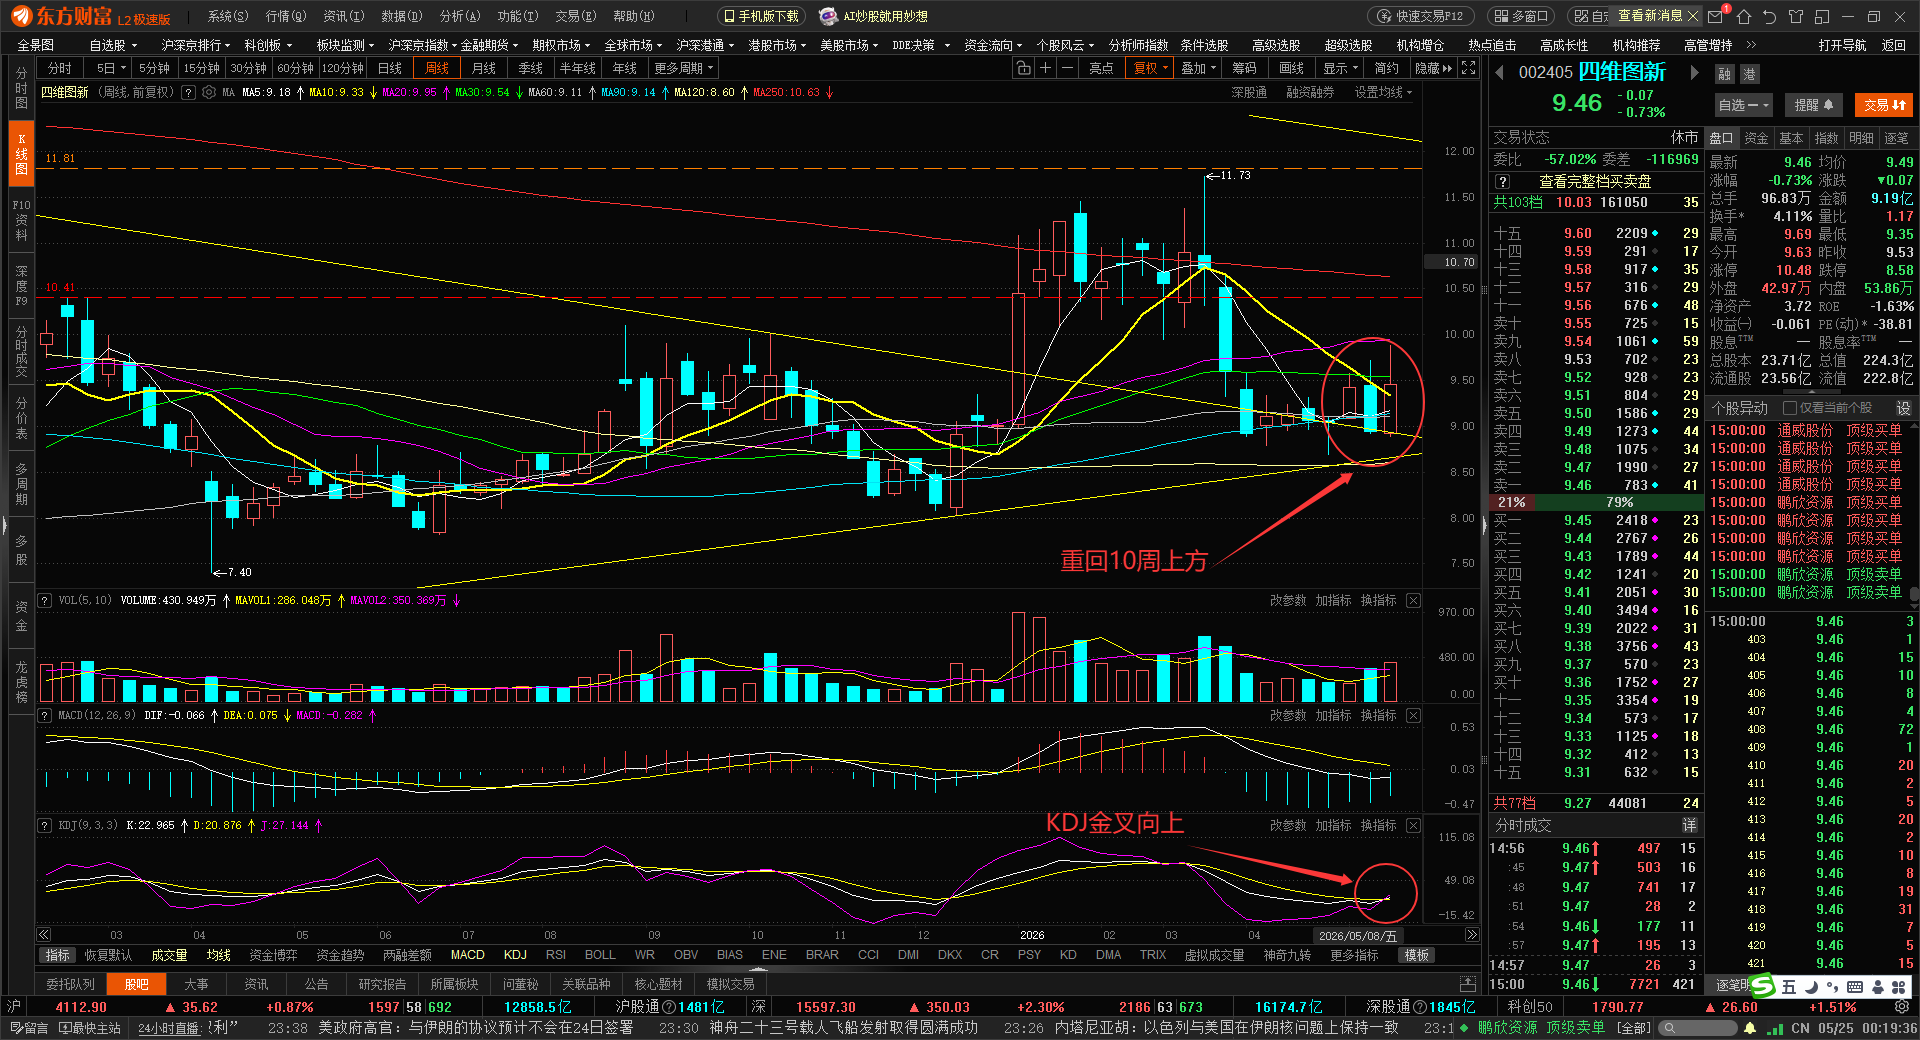Click 查看完整档买卖盘 link
Screen dimensions: 1920x1040
tap(1595, 181)
